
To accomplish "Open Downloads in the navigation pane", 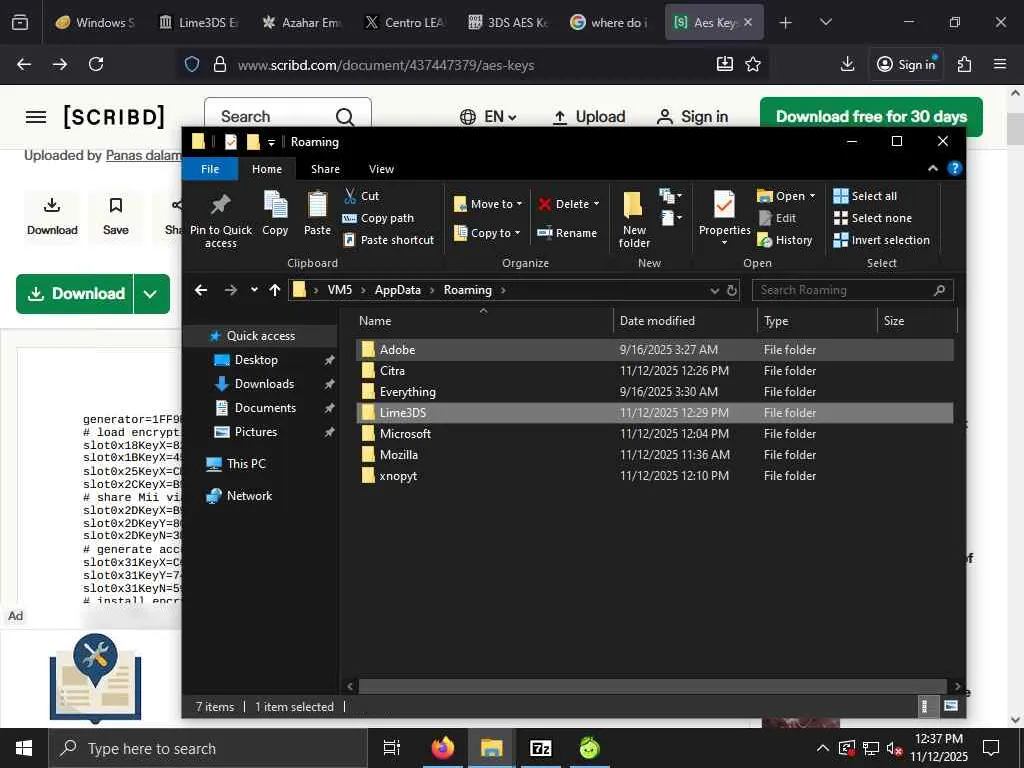I will (x=264, y=384).
